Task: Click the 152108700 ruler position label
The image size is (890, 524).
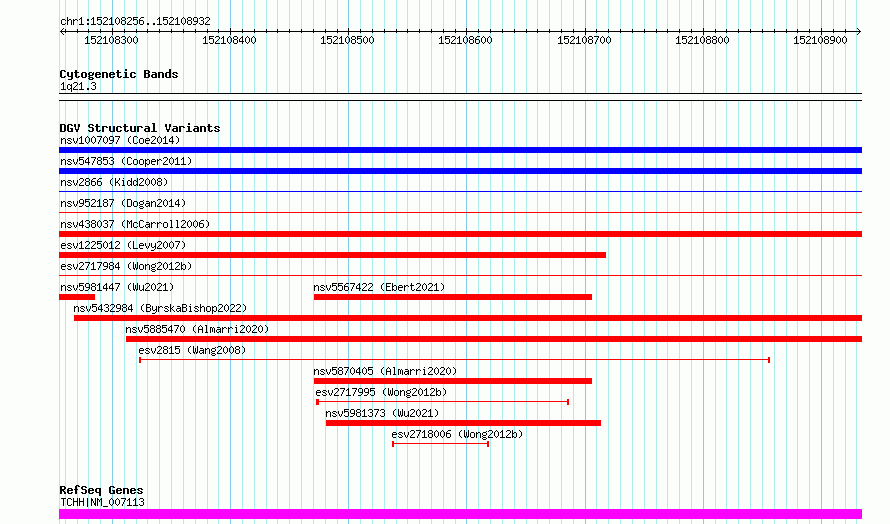Action: [x=584, y=40]
